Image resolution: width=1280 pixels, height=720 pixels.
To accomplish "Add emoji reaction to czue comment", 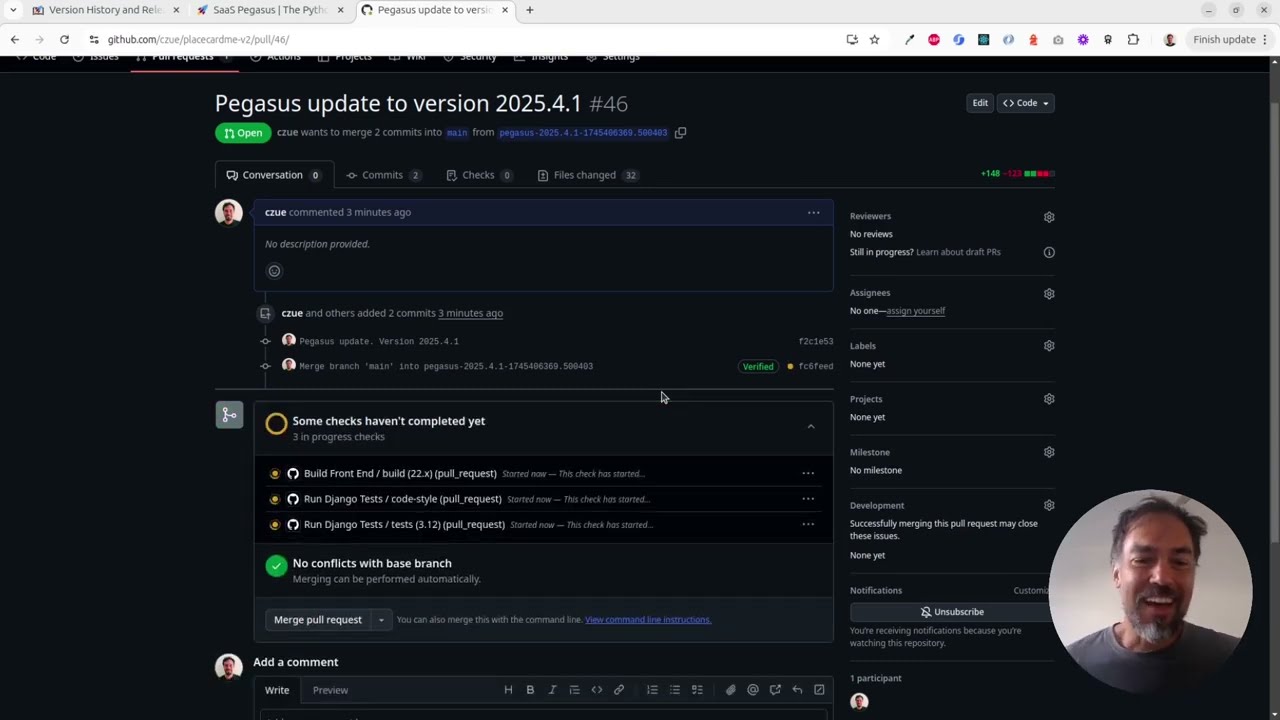I will (274, 271).
